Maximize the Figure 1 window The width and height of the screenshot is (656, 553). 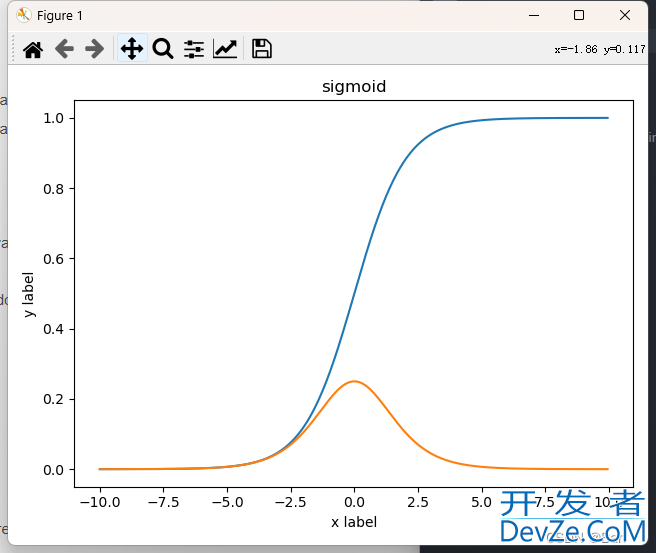tap(579, 15)
